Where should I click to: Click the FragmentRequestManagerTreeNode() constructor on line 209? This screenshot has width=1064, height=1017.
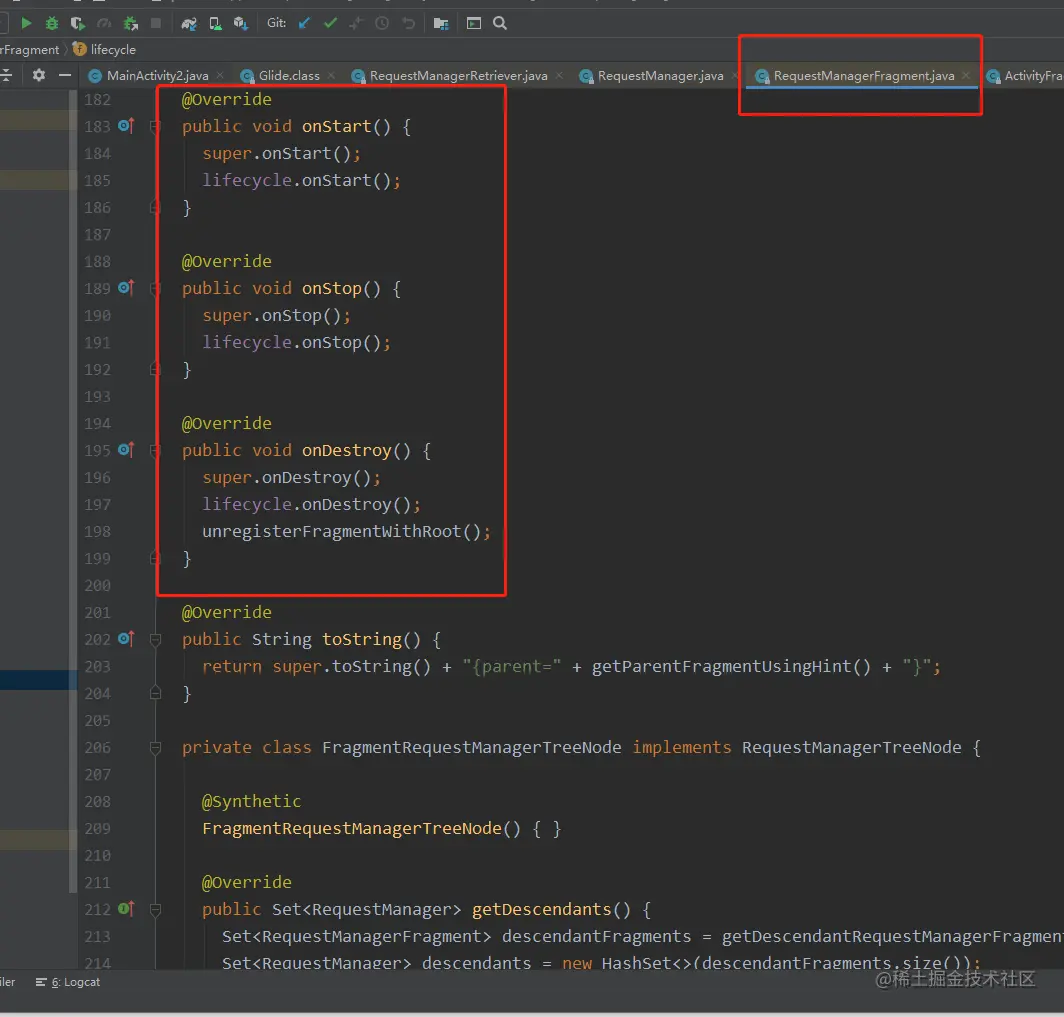(x=361, y=828)
